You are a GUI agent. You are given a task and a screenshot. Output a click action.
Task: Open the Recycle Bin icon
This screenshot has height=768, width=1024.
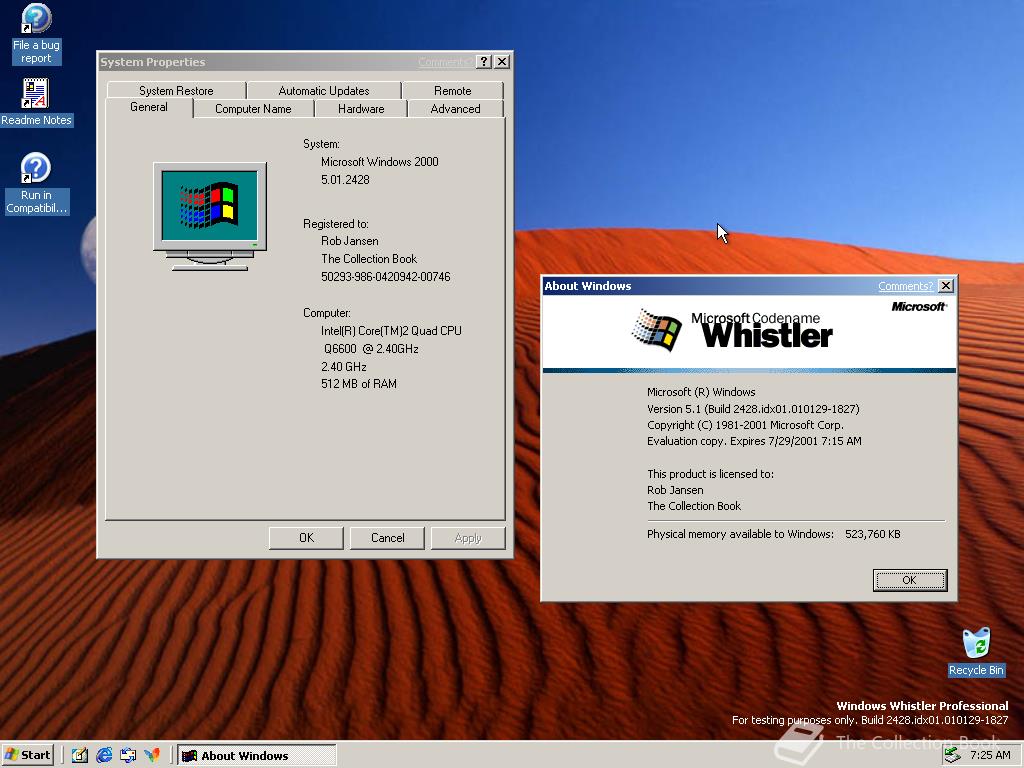tap(976, 652)
